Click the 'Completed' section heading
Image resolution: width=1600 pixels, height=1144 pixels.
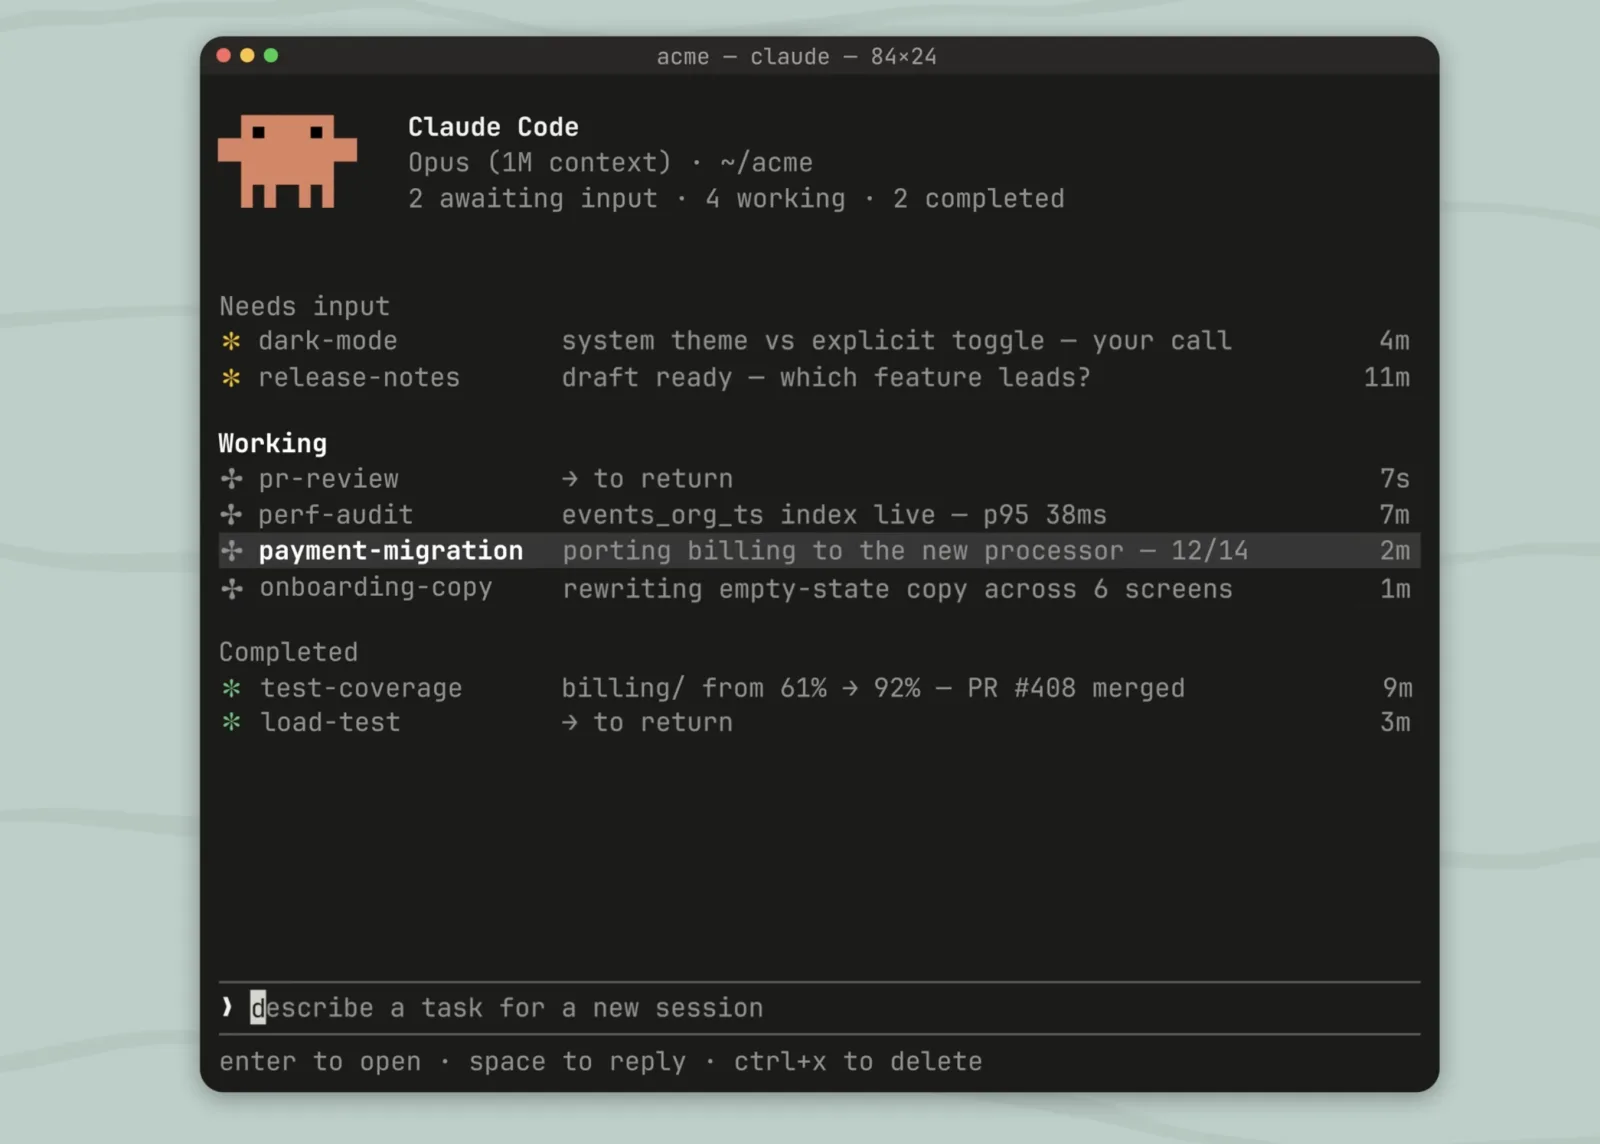[288, 652]
